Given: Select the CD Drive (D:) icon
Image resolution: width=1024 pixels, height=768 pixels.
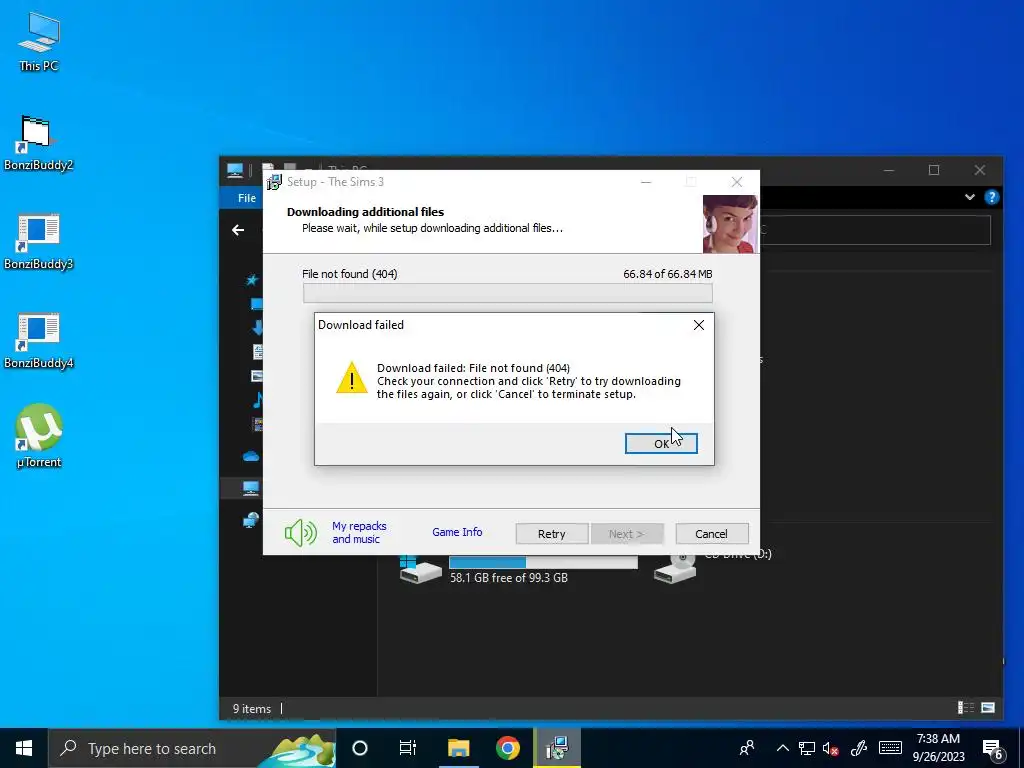Looking at the screenshot, I should click(675, 569).
